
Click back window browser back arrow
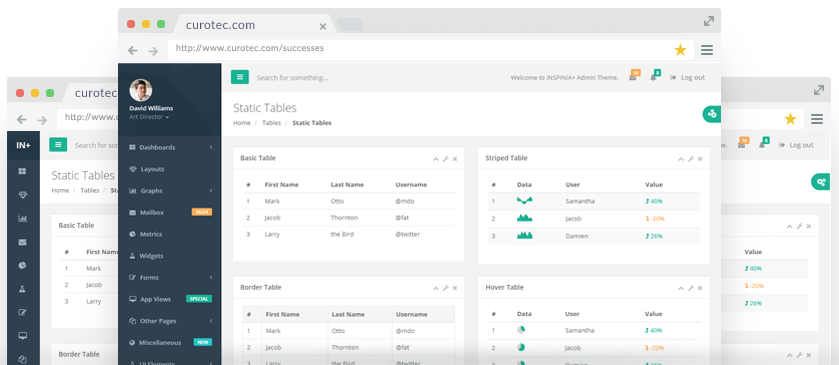[22, 119]
